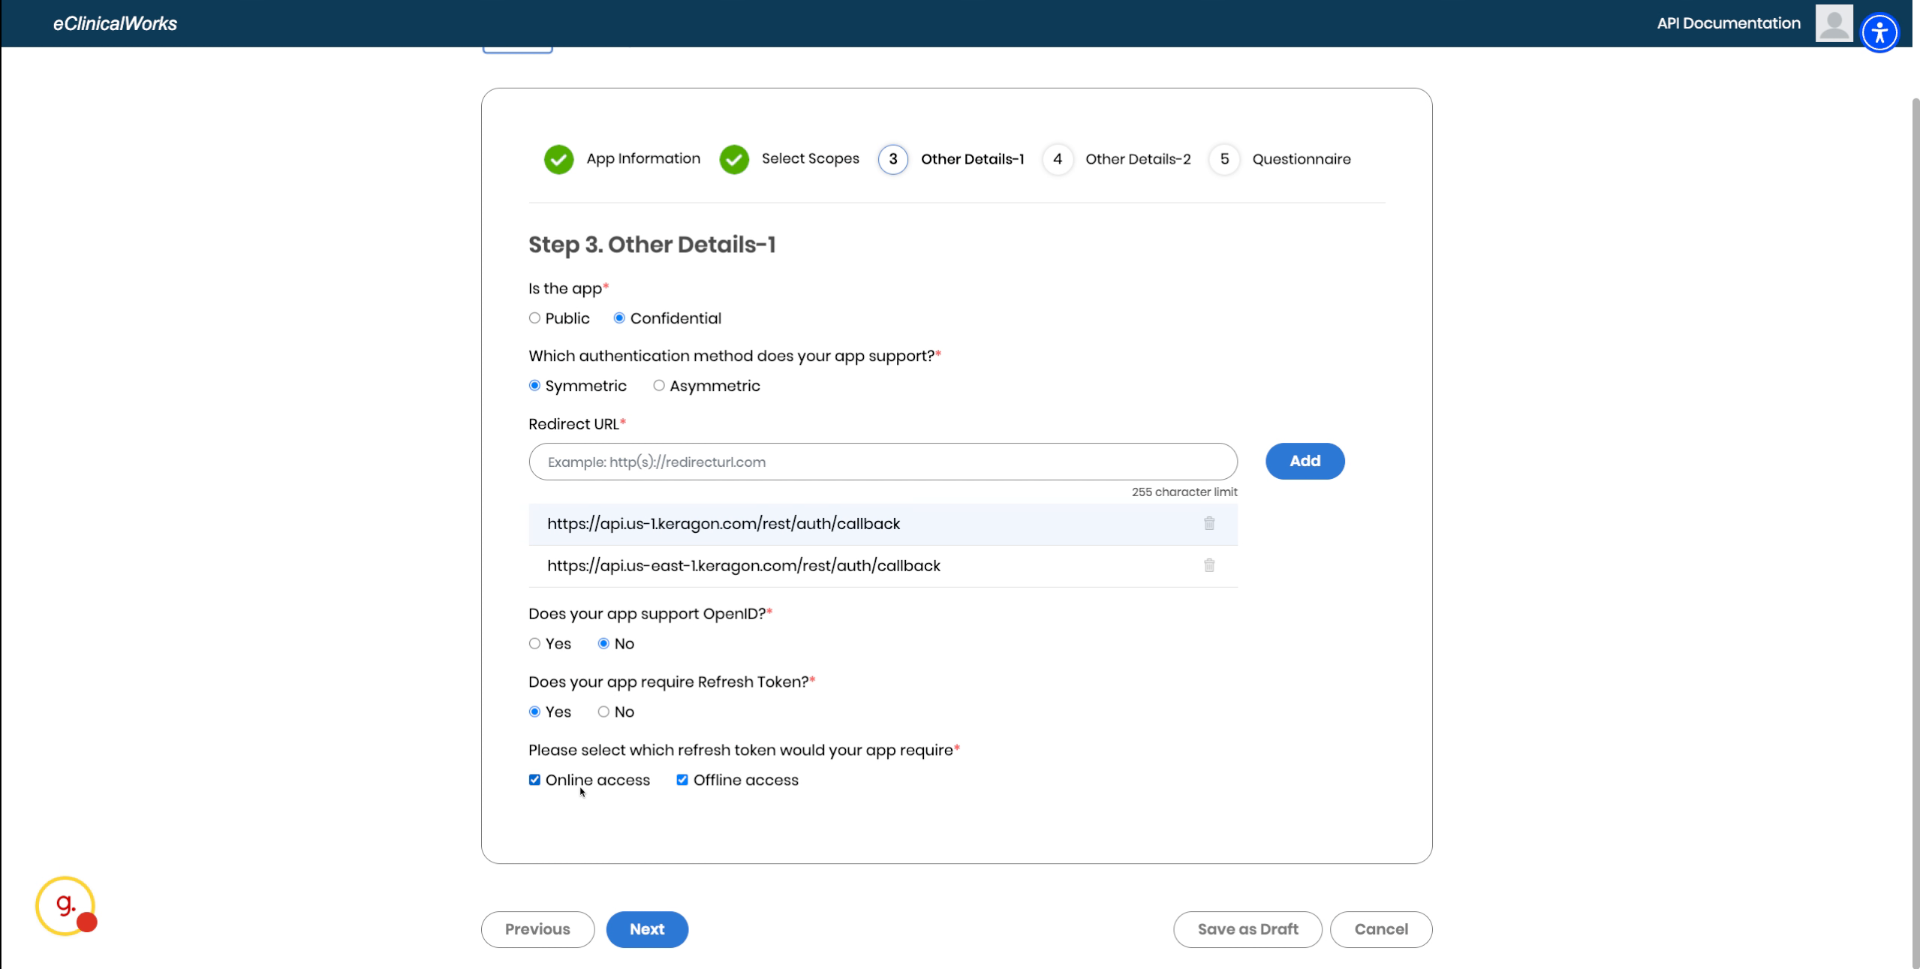Open the red 'g' recorder widget
Screen dimensions: 1920x969
[66, 906]
